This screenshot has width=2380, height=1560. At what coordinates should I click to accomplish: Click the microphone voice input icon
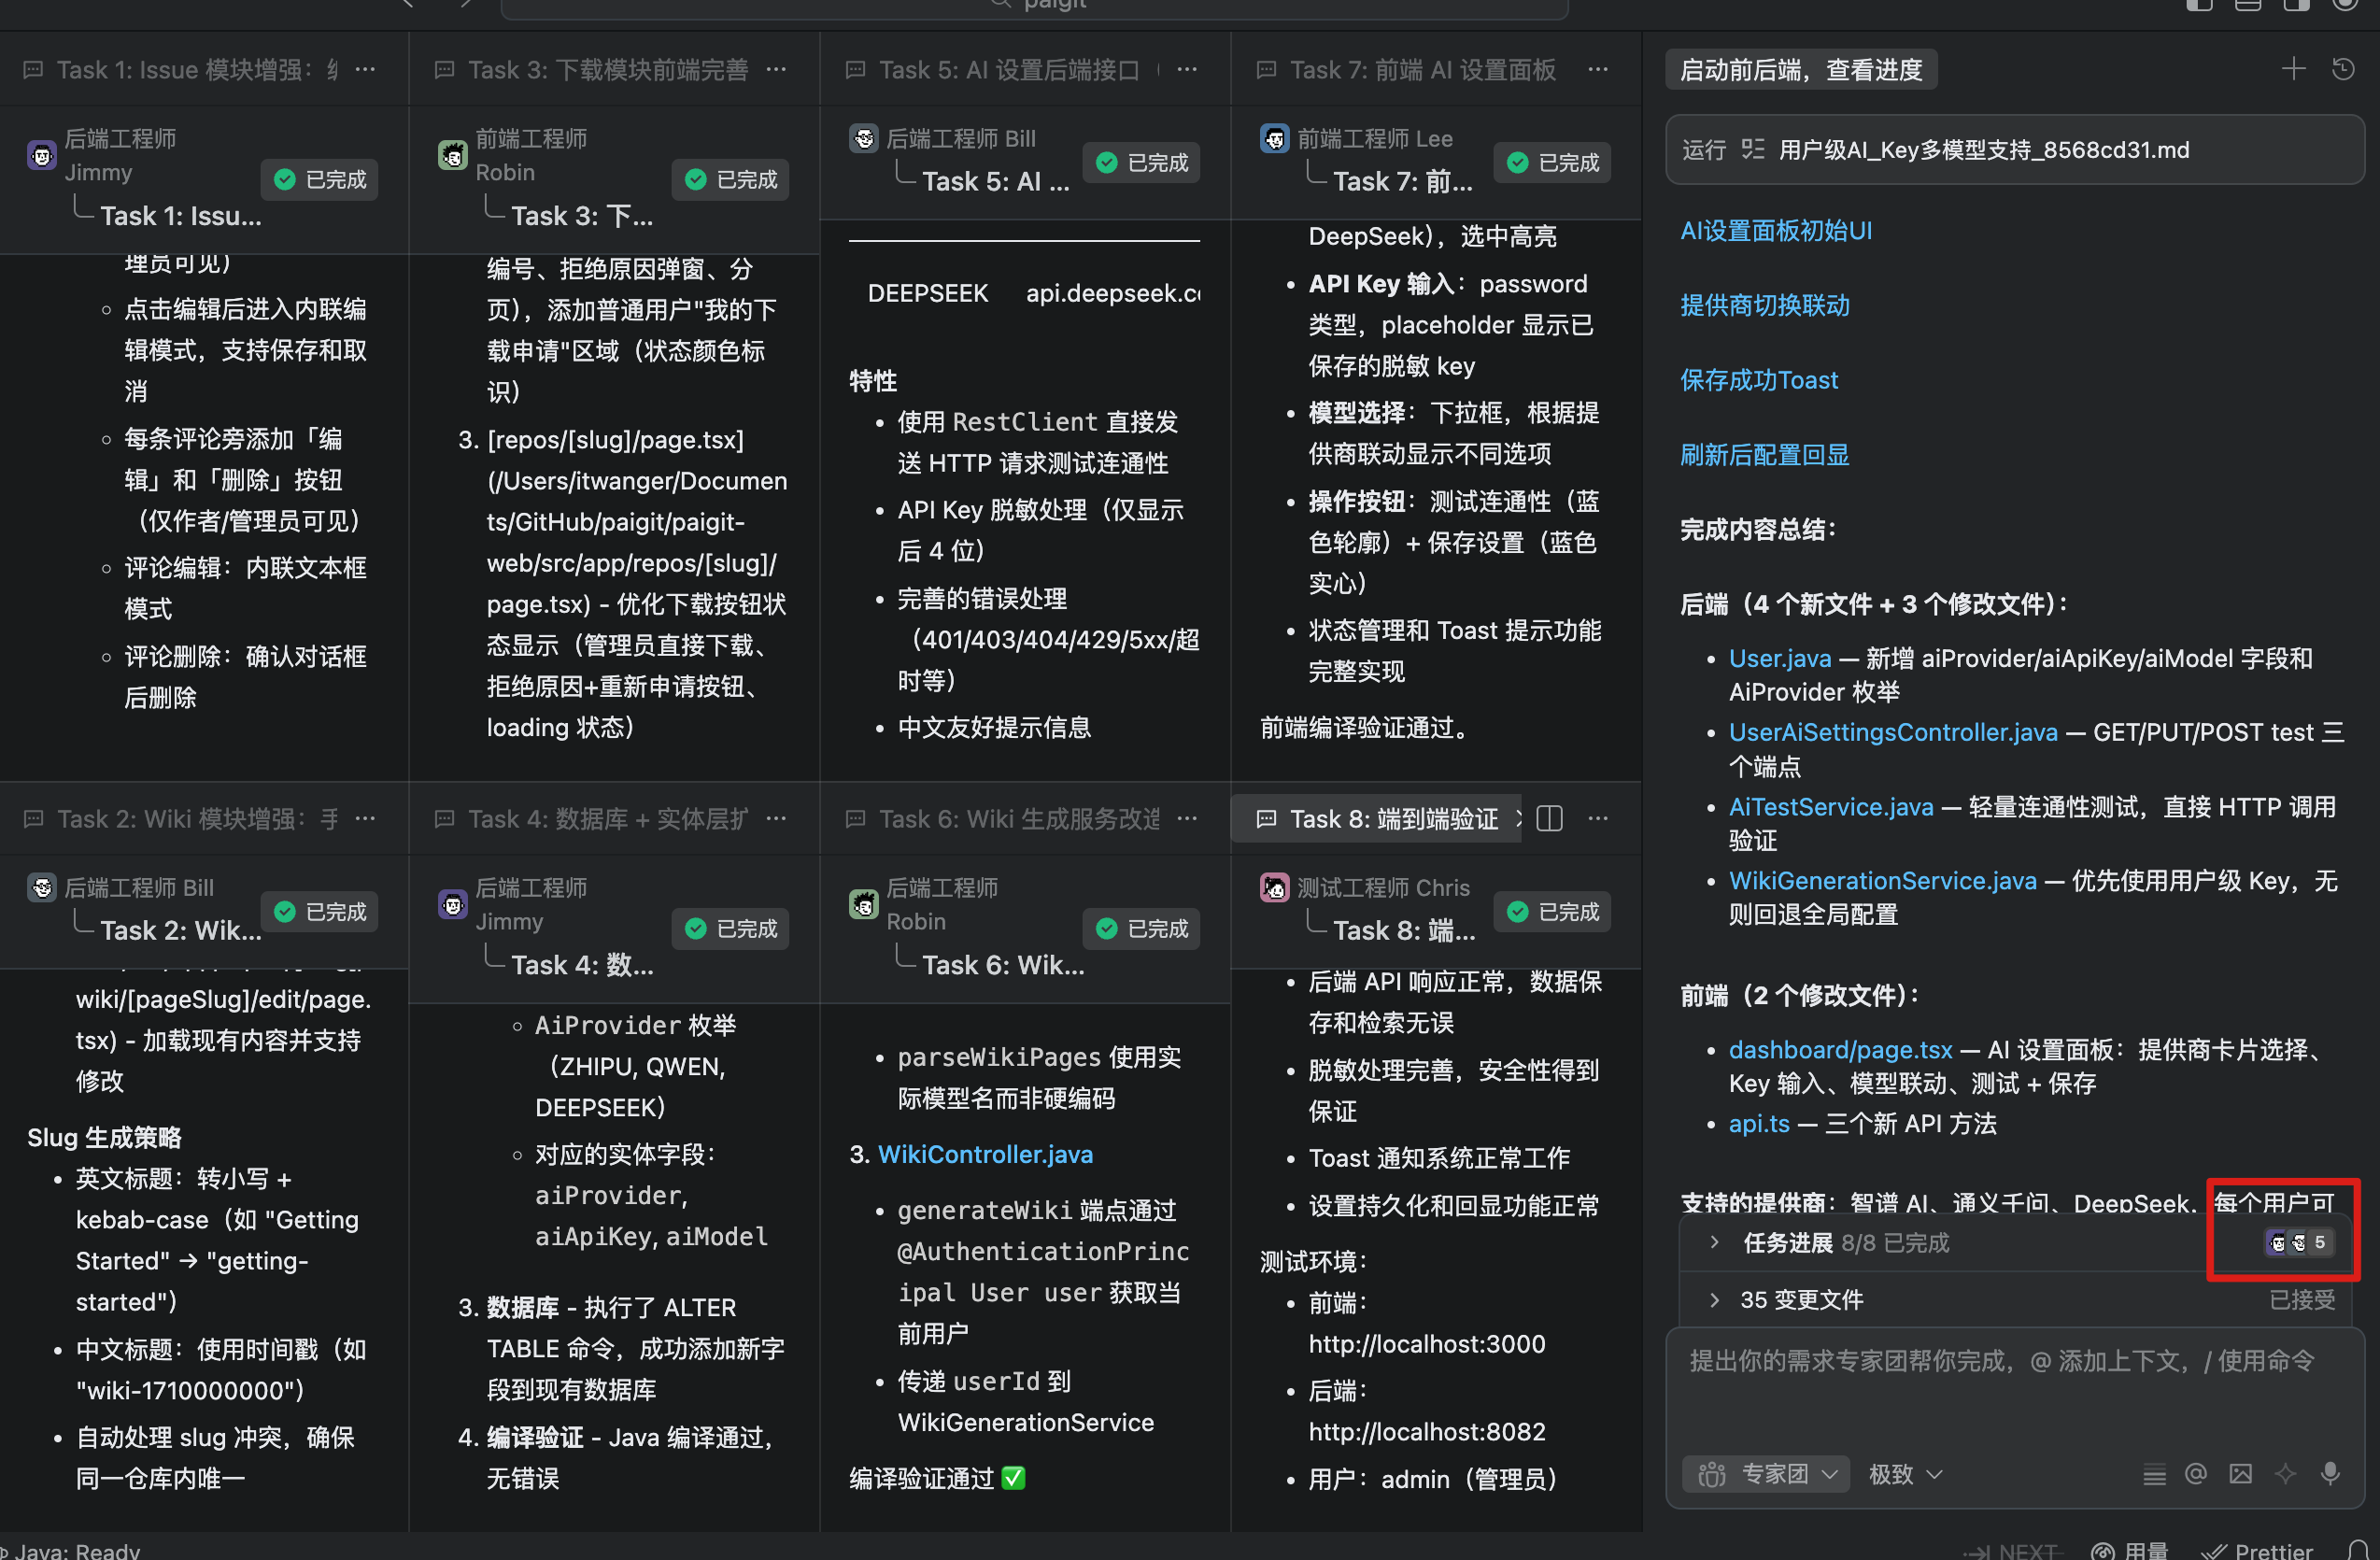pos(2330,1473)
